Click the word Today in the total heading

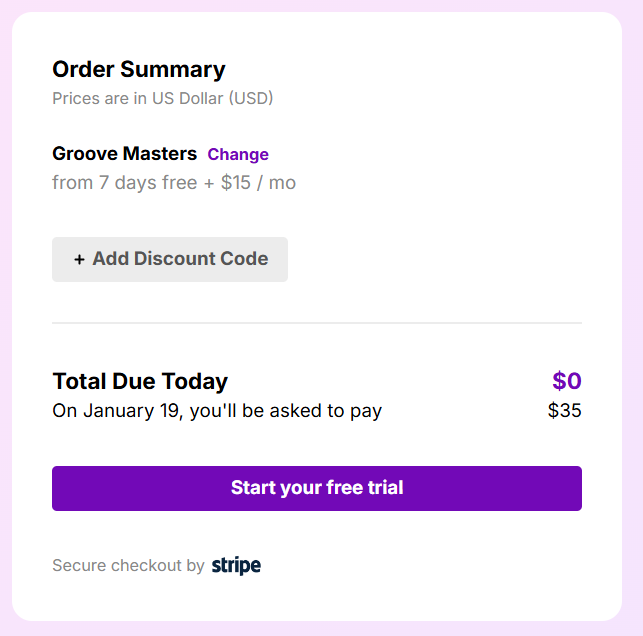pos(195,381)
